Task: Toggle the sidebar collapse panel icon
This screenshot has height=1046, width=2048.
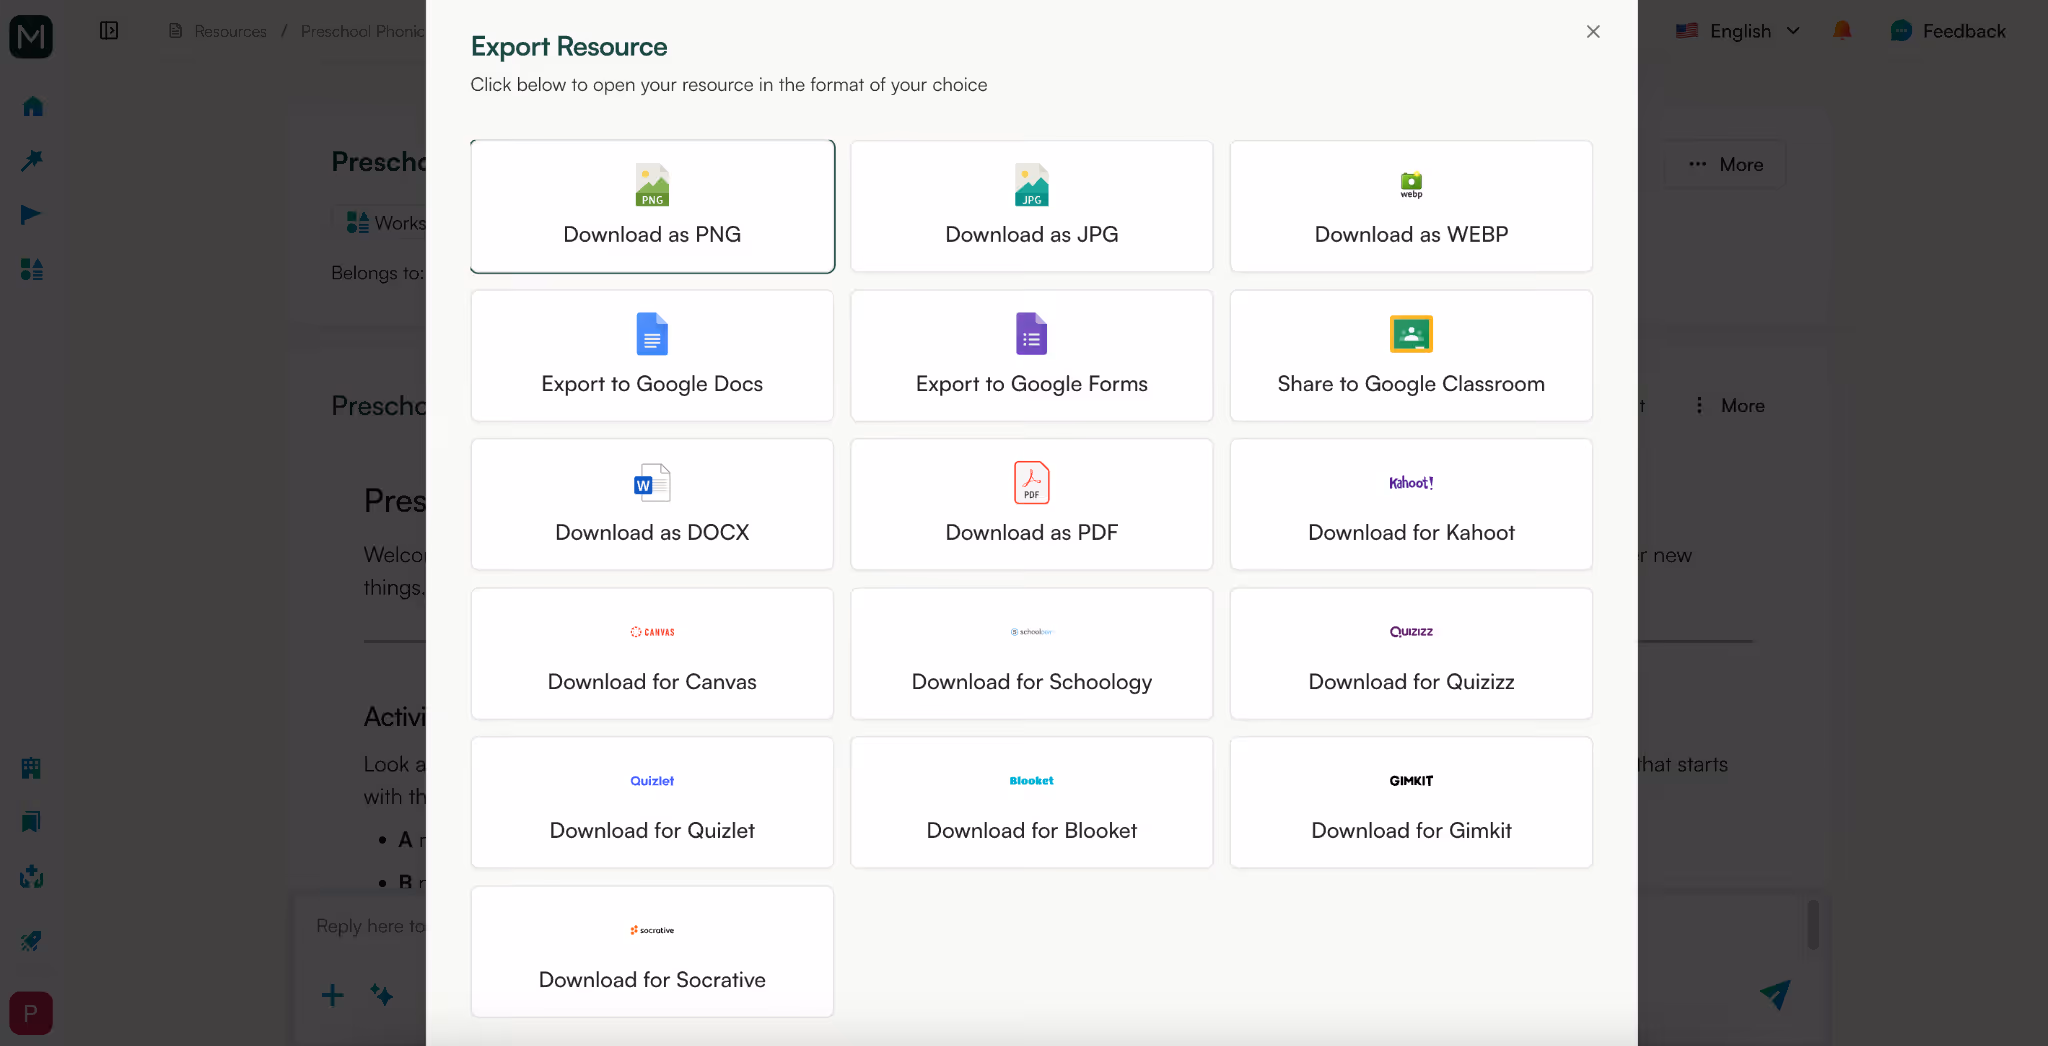Action: (x=109, y=31)
